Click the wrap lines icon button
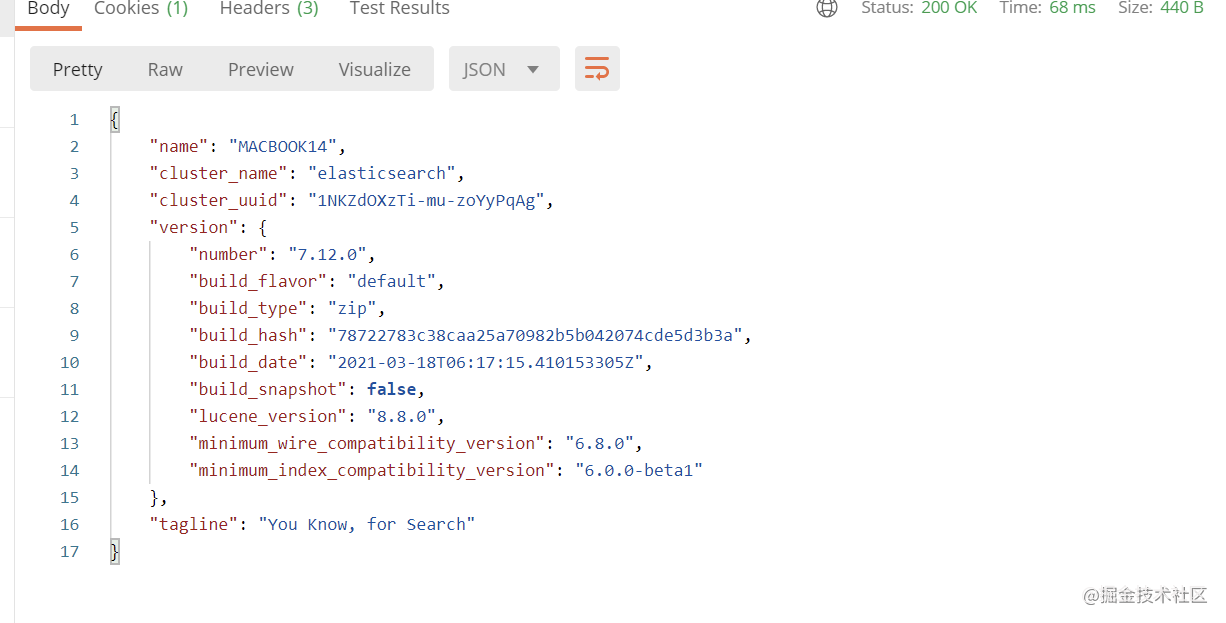1226x623 pixels. pos(597,69)
